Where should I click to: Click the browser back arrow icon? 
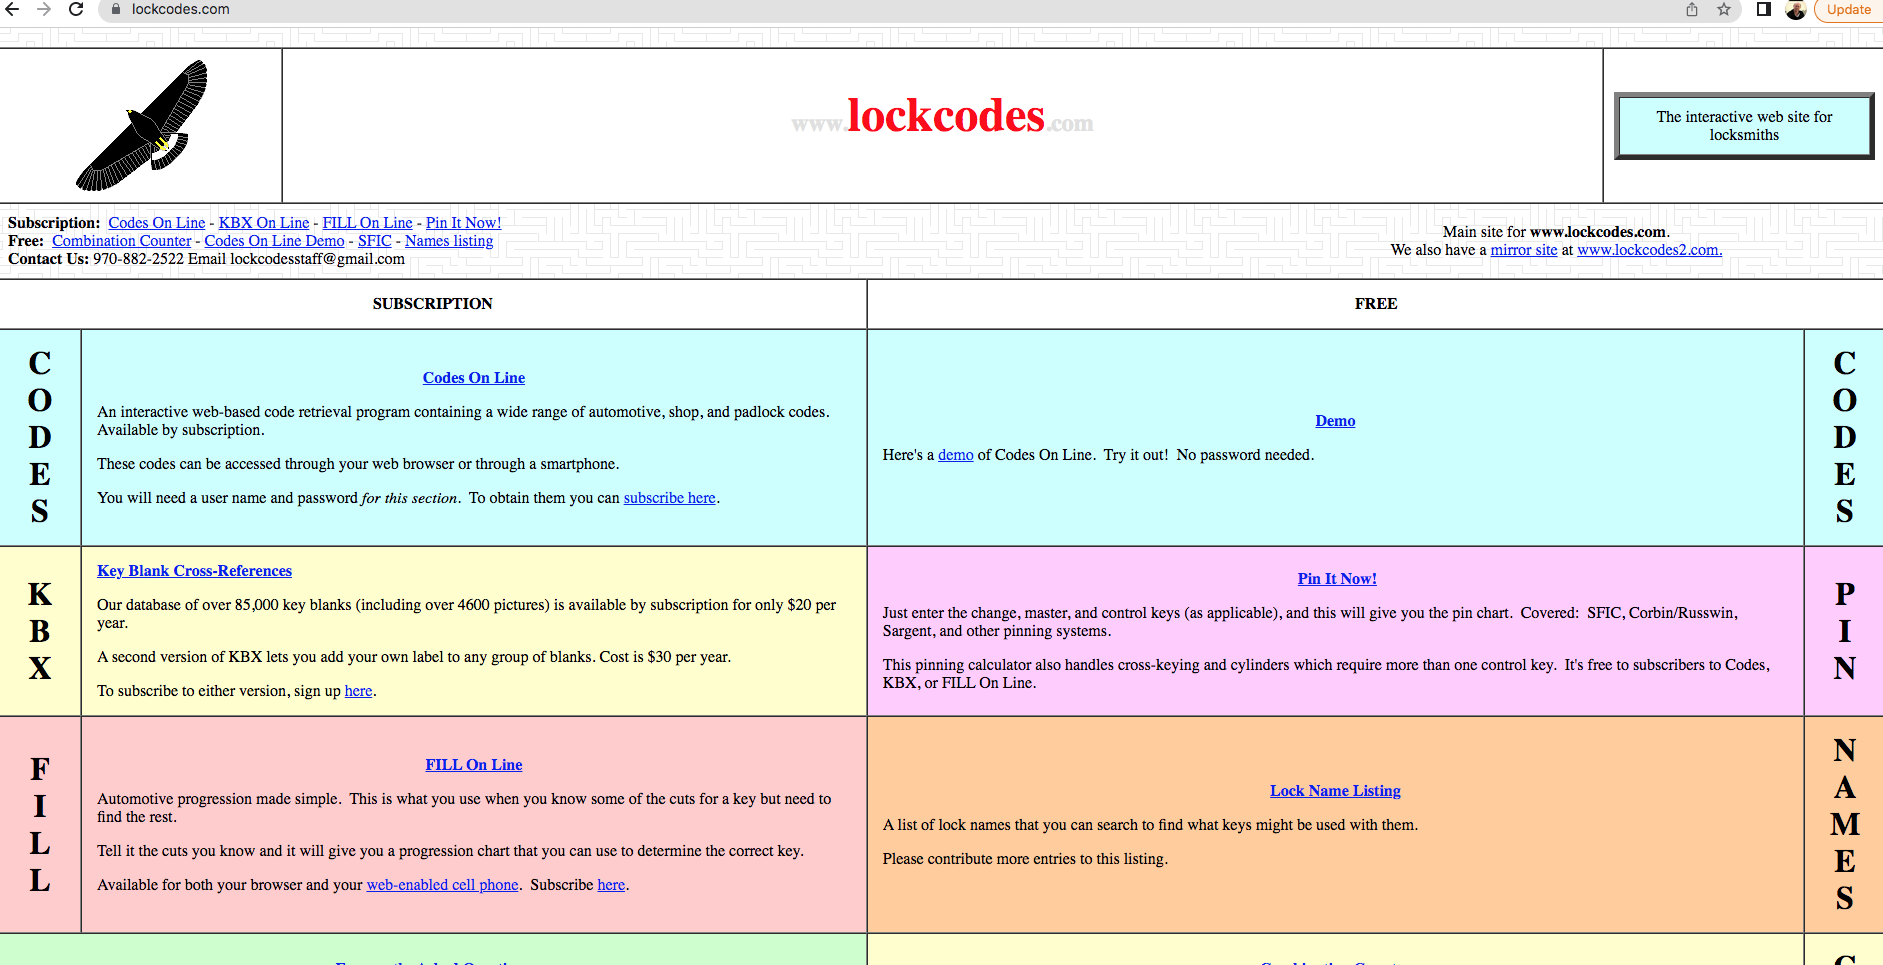(x=12, y=9)
